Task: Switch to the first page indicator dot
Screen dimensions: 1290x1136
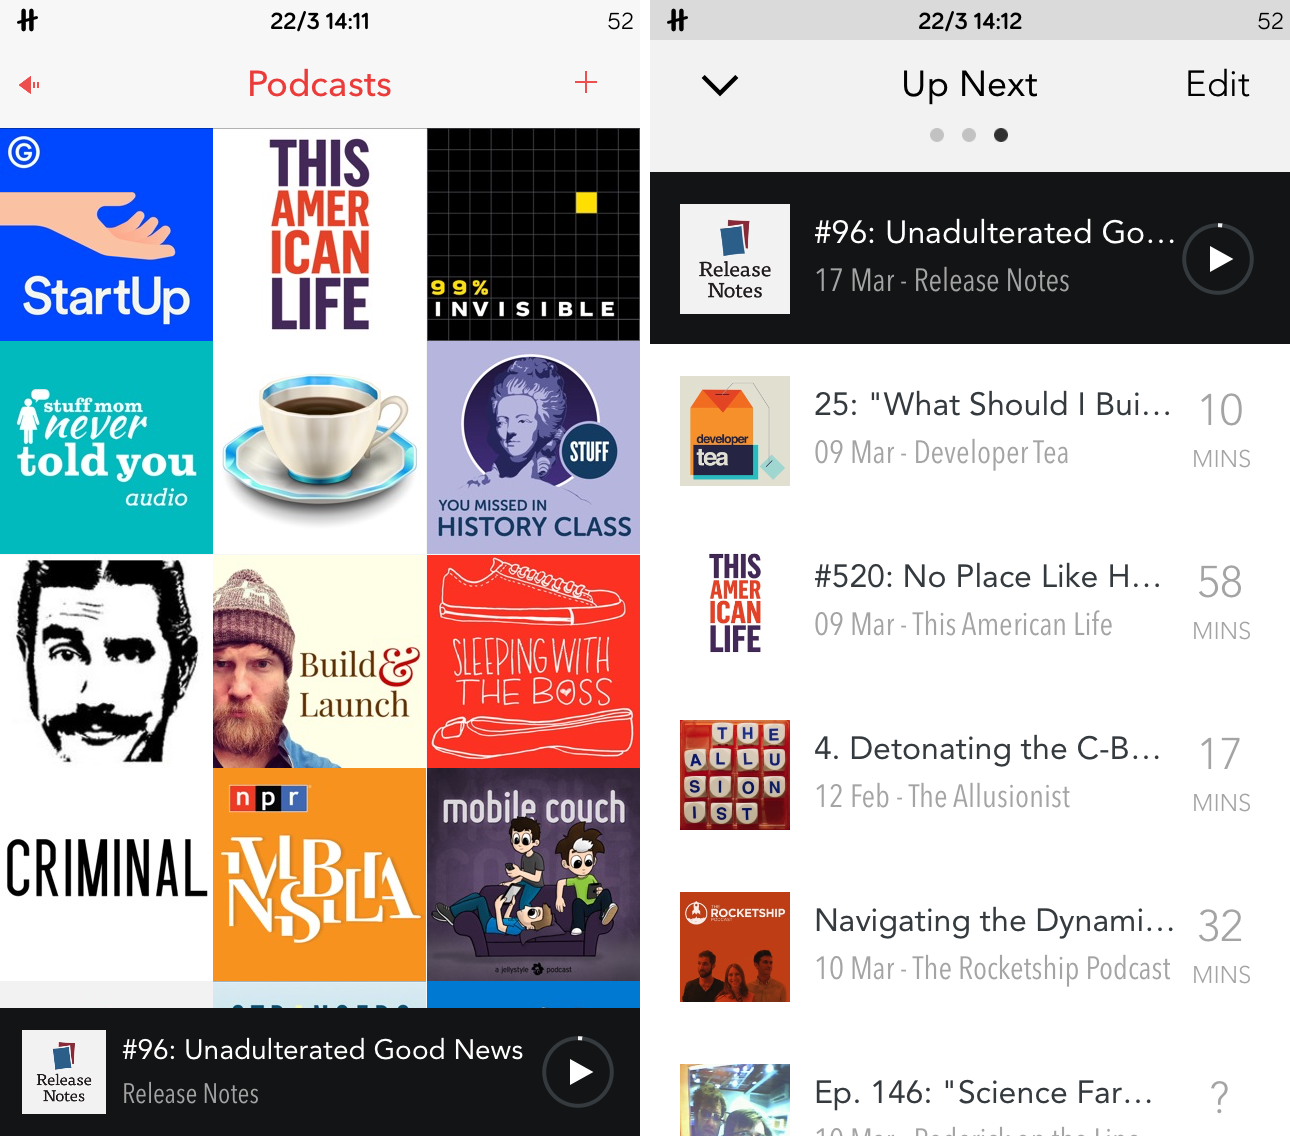Action: (937, 134)
